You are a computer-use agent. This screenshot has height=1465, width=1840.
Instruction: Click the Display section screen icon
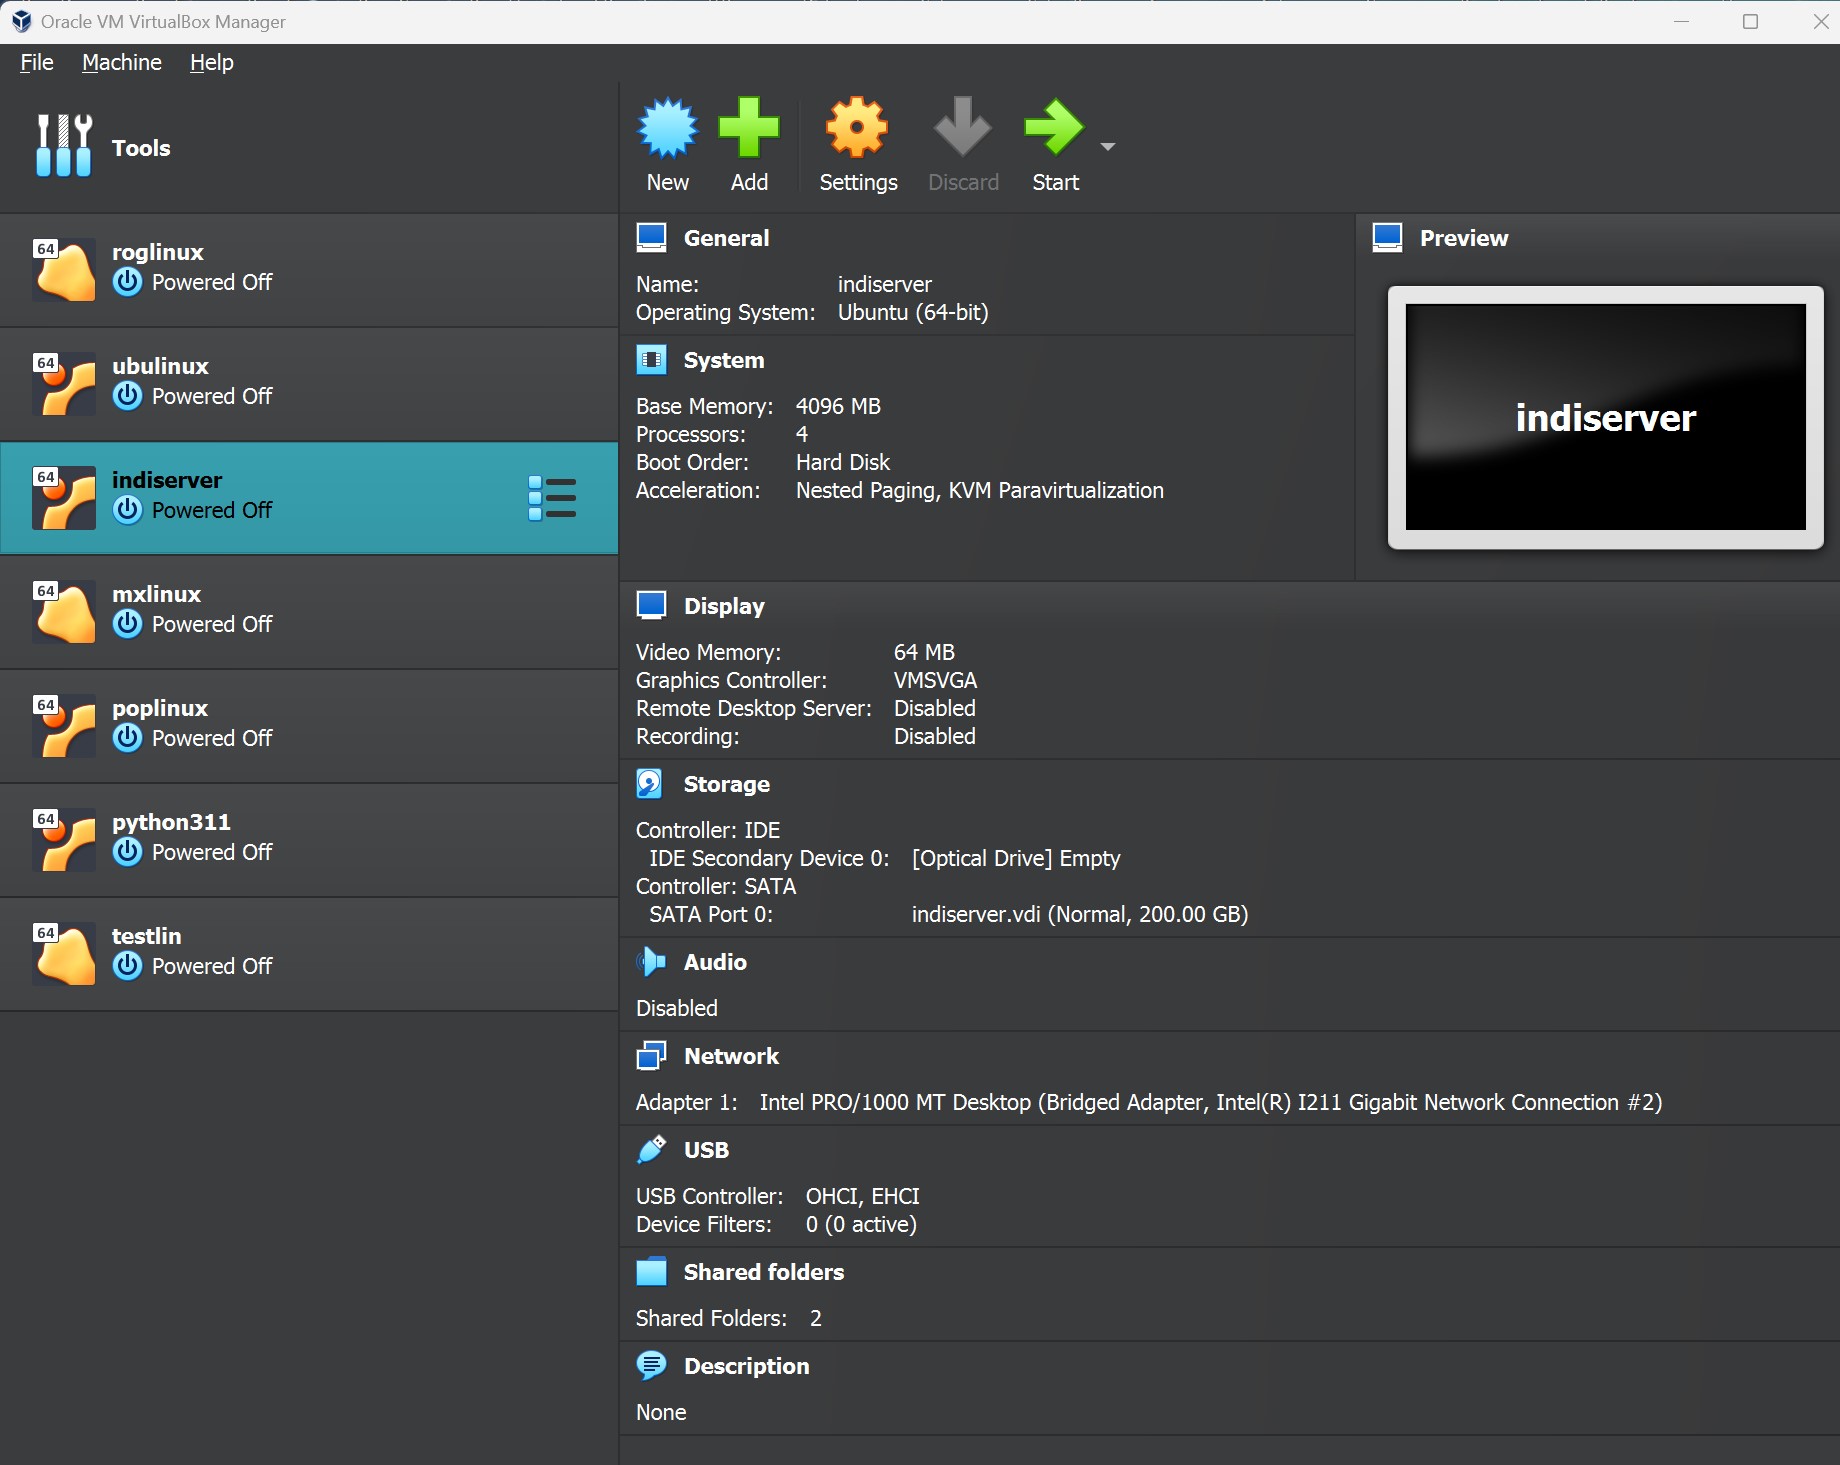[651, 606]
